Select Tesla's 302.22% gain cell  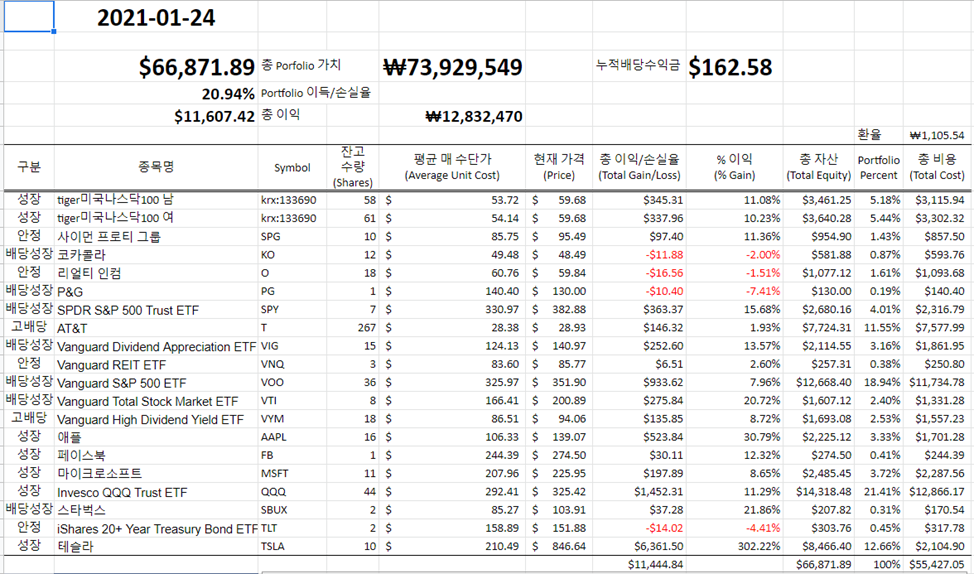pyautogui.click(x=734, y=546)
